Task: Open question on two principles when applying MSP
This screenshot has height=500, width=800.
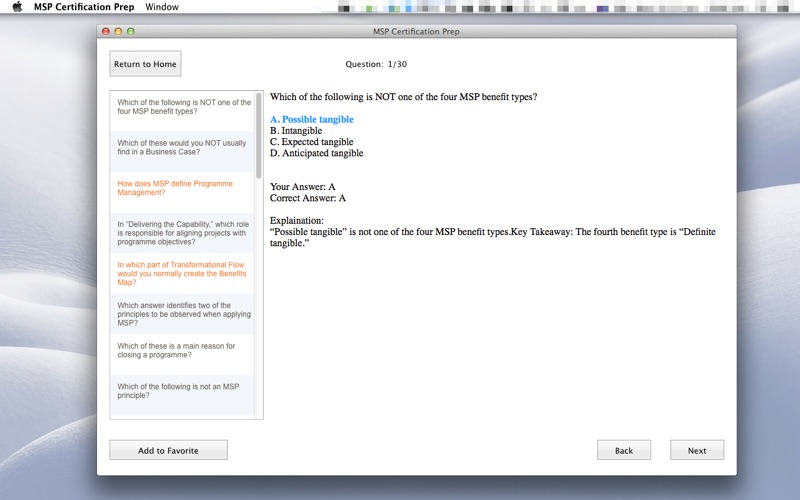Action: (182, 314)
